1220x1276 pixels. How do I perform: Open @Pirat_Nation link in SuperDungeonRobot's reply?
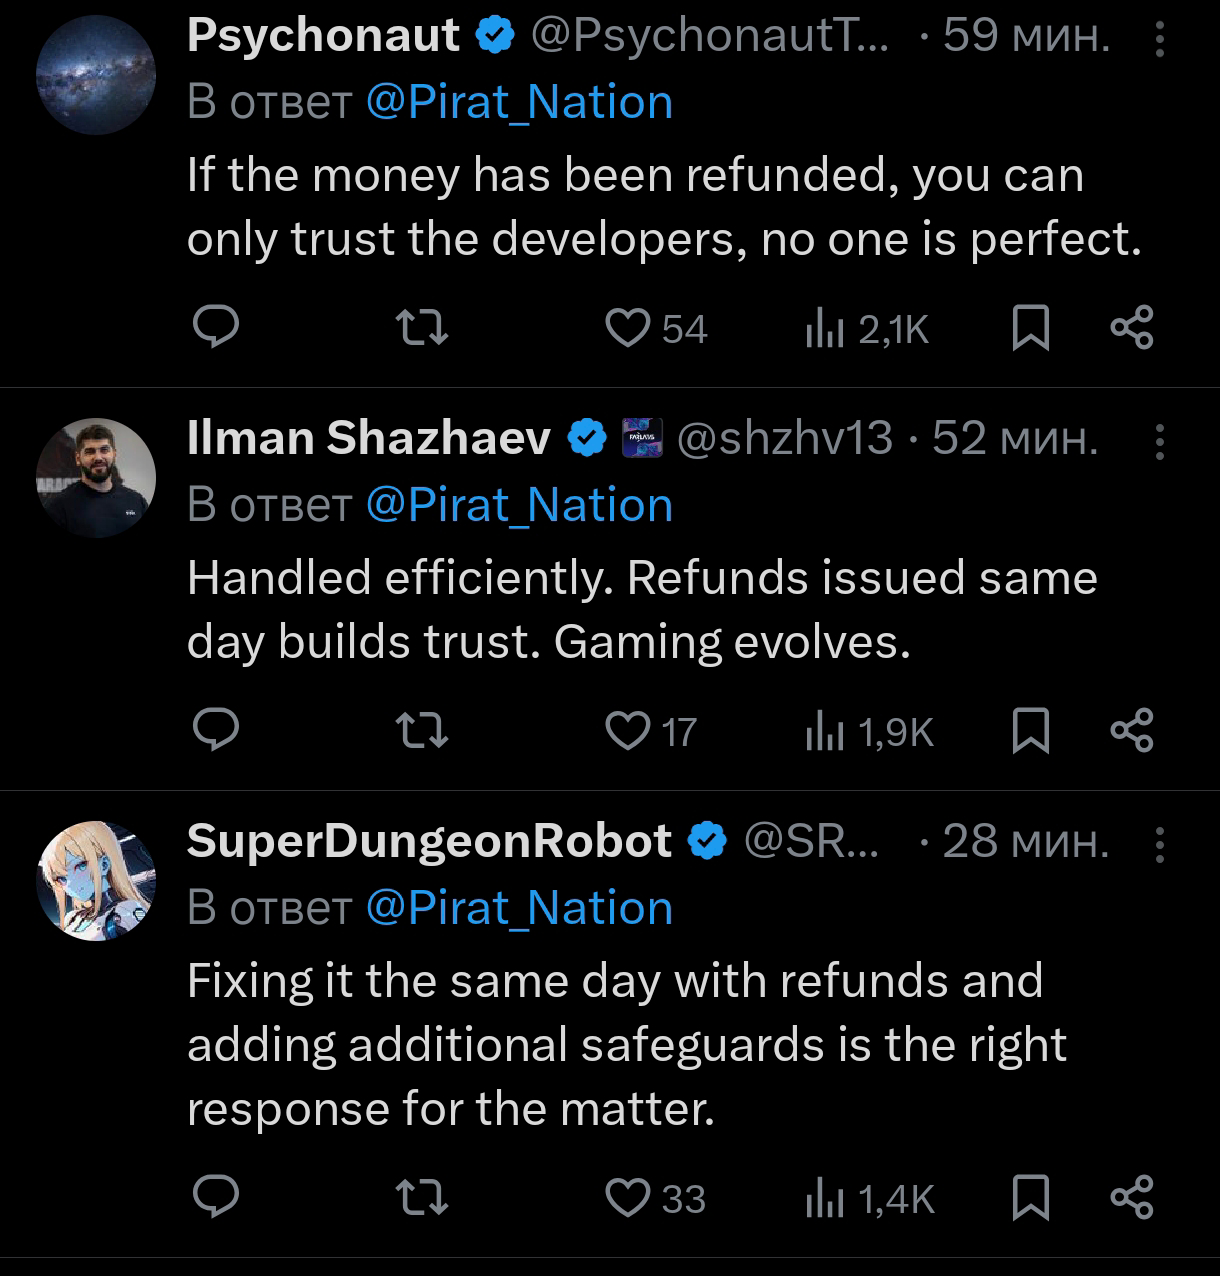(519, 908)
